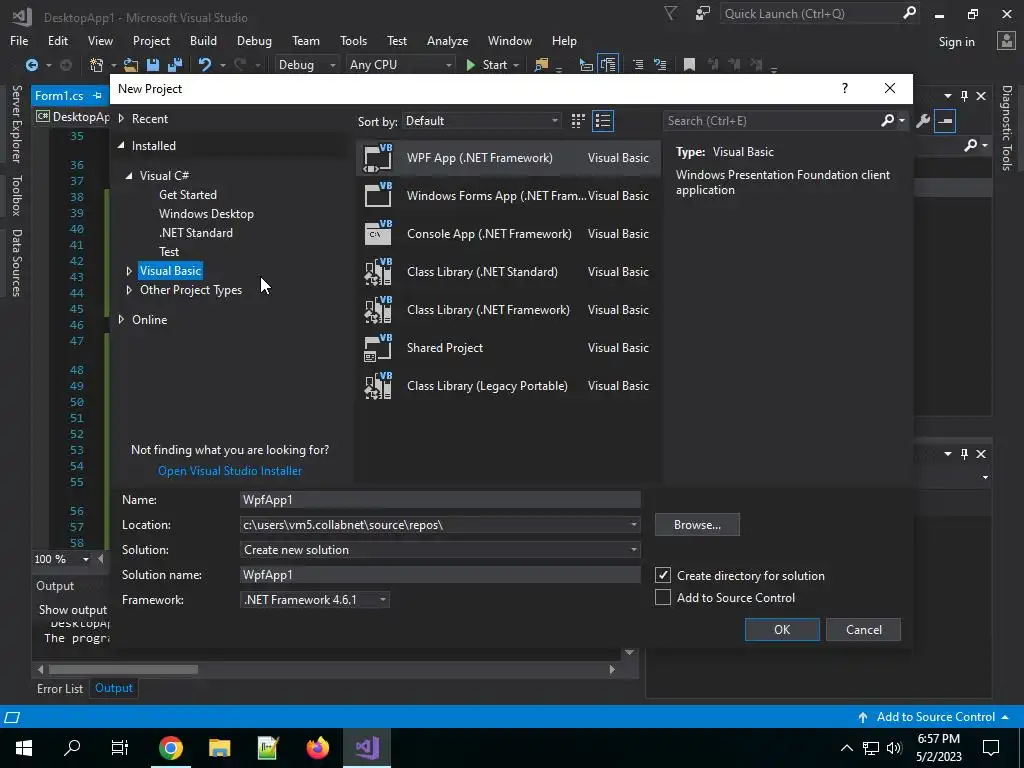Click the Save floppy disk icon

pos(153,65)
